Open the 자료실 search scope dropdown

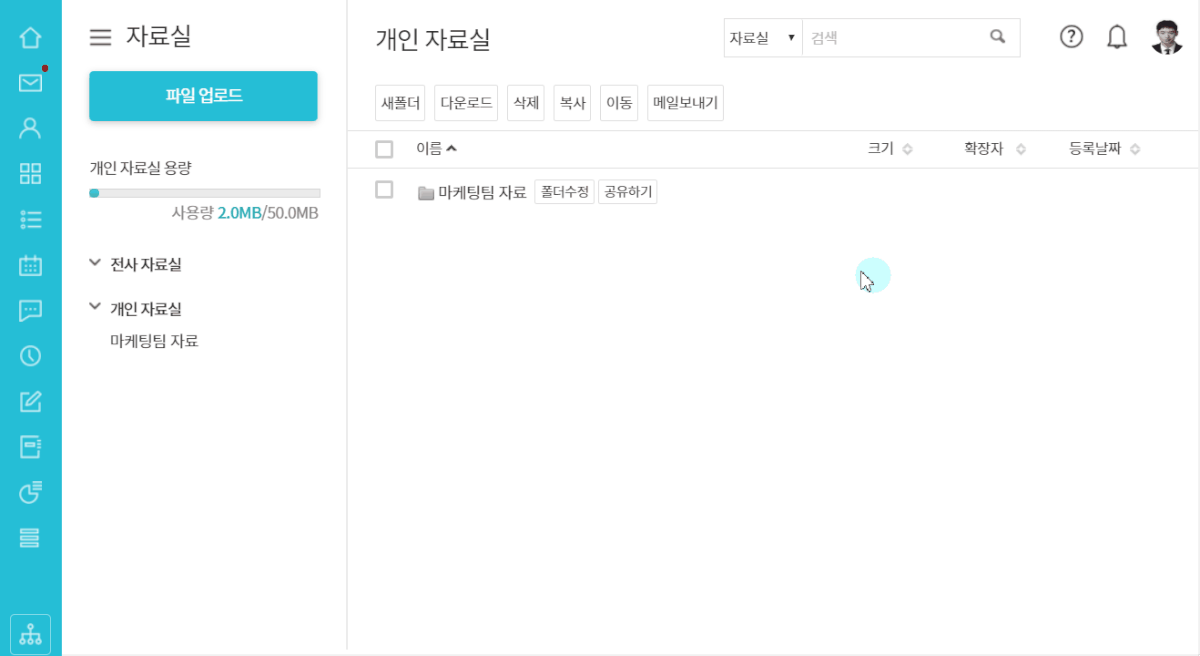click(763, 37)
